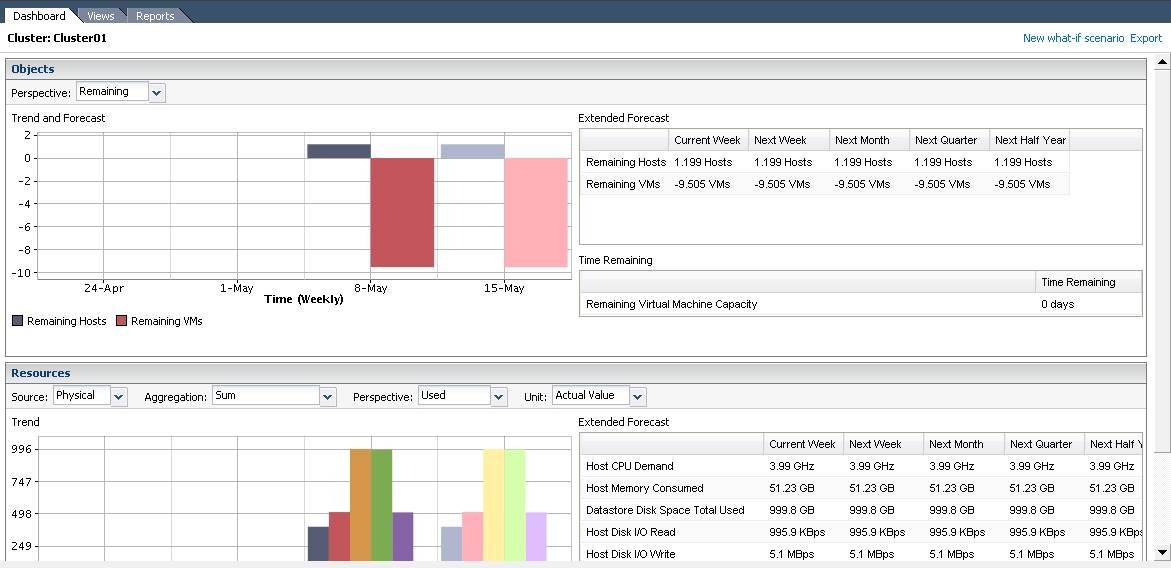Click the Remaining Hosts legend swatch
1171x568 pixels.
tap(18, 321)
